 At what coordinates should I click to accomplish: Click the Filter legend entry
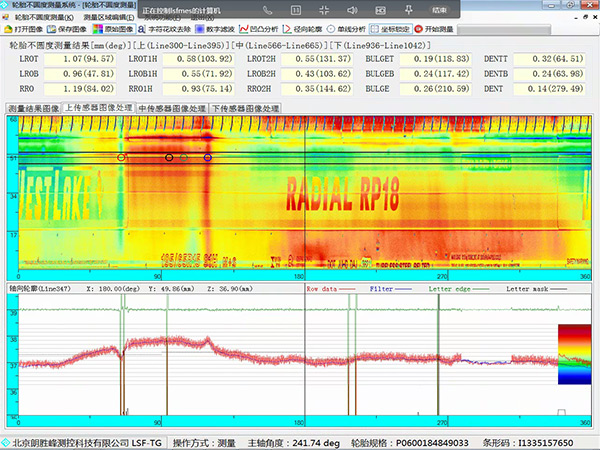tap(391, 289)
